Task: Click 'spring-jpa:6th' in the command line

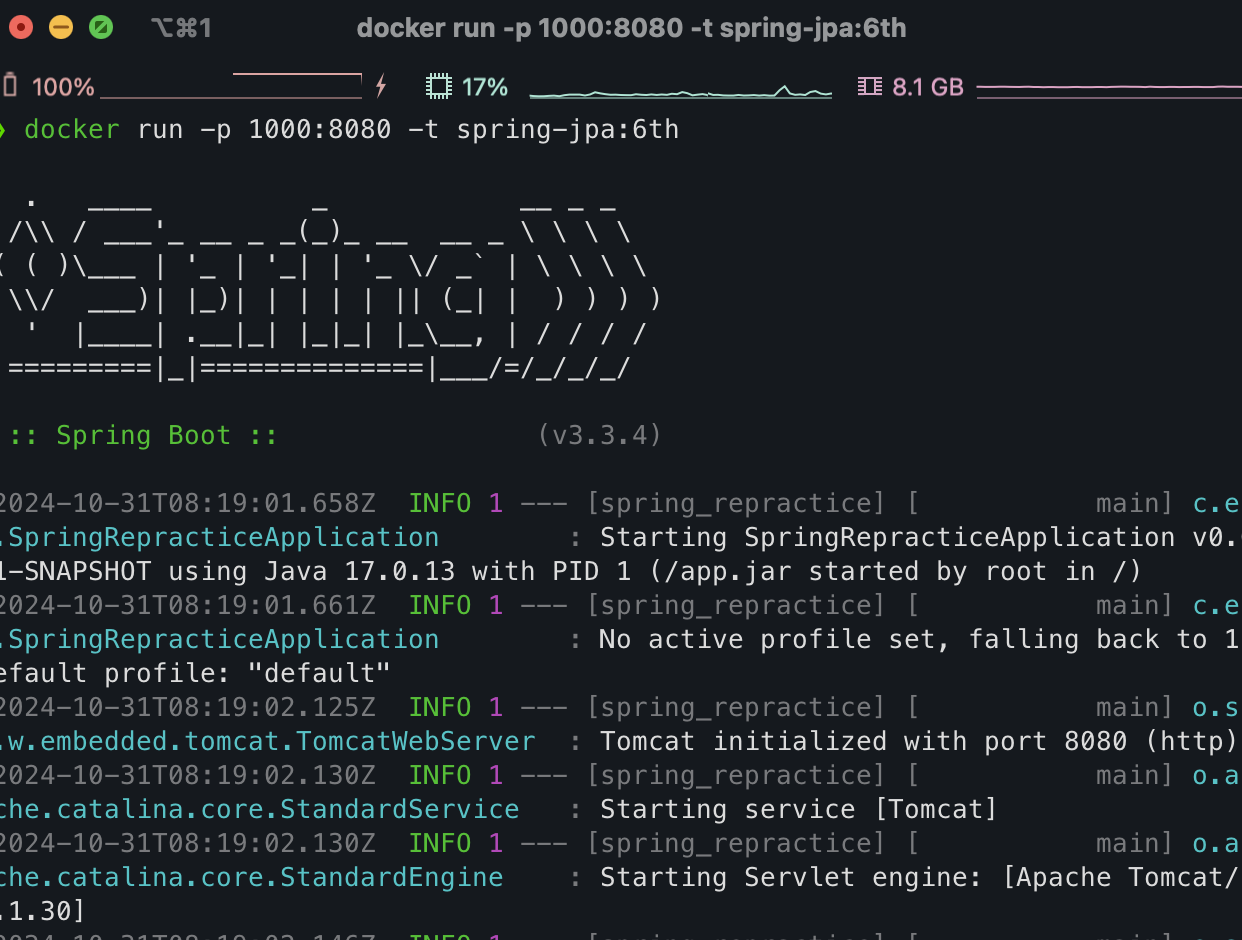Action: 568,130
